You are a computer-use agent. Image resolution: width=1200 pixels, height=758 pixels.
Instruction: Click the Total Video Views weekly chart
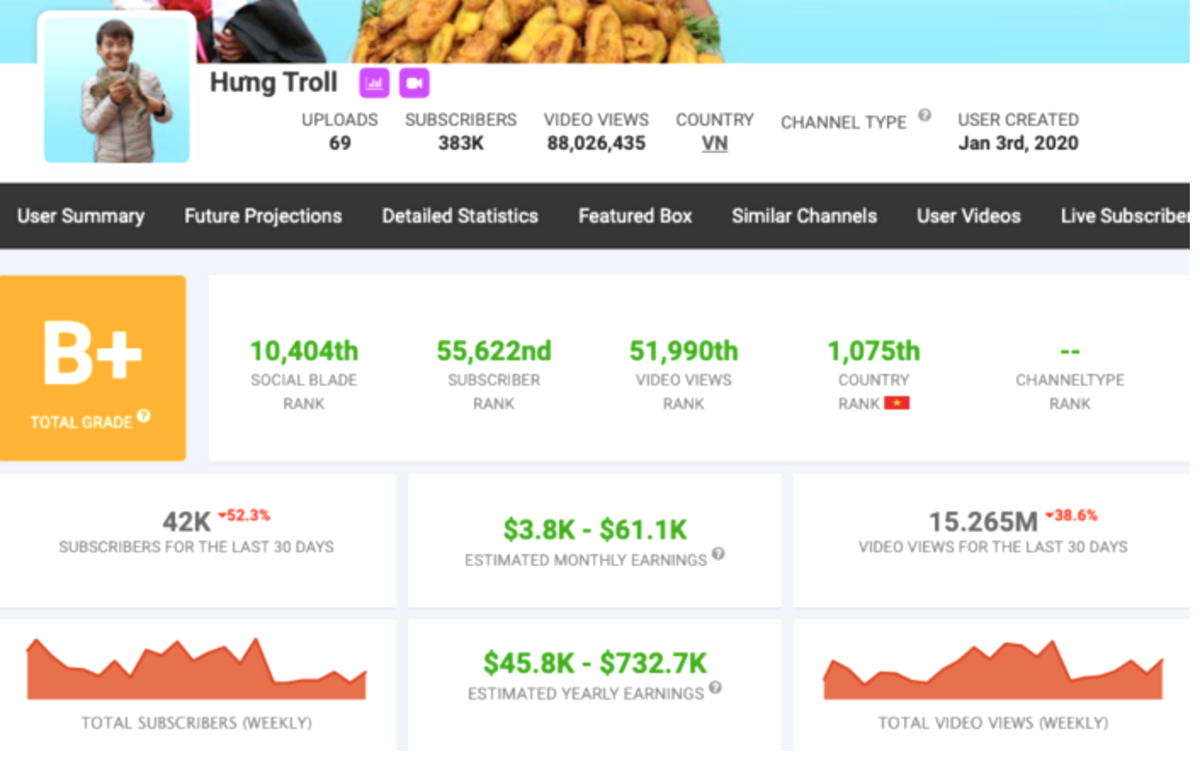click(x=993, y=670)
